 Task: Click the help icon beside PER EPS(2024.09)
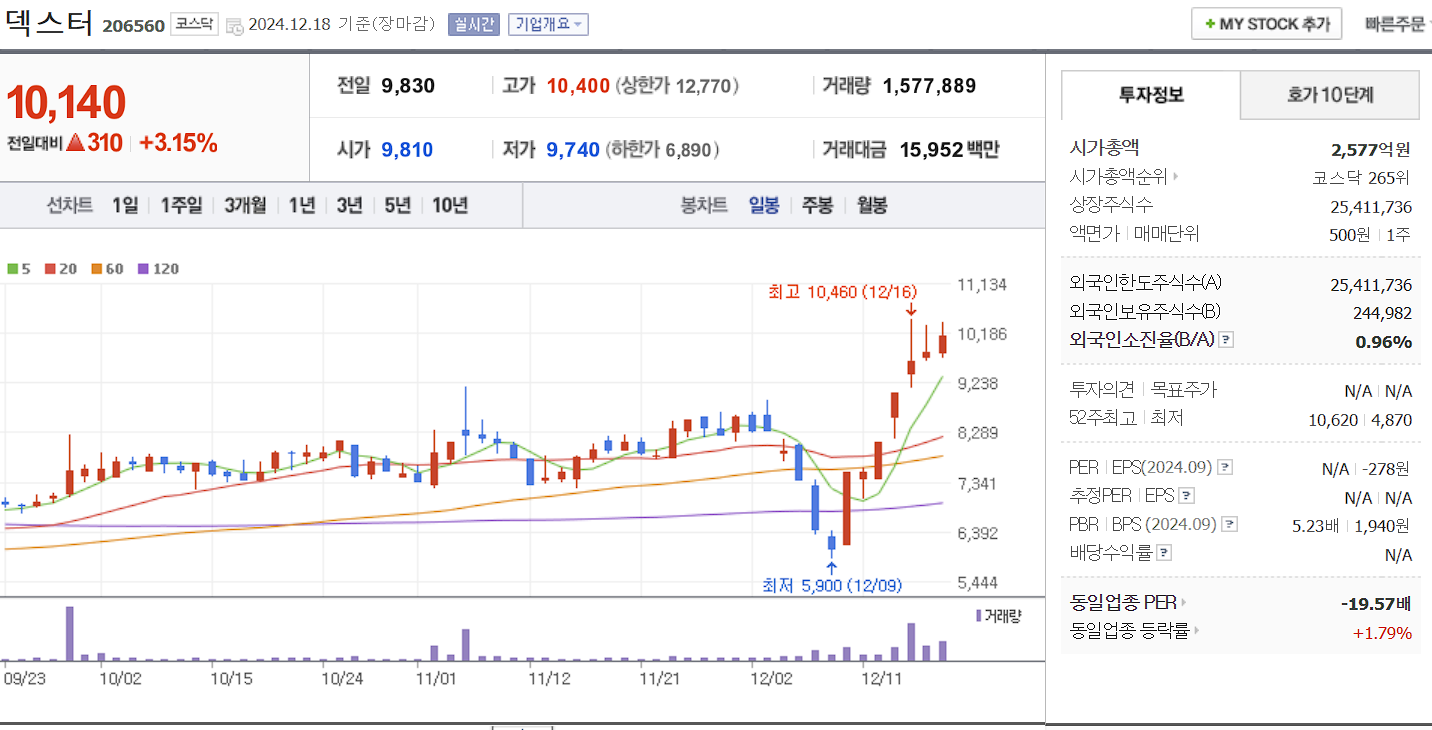click(1224, 468)
